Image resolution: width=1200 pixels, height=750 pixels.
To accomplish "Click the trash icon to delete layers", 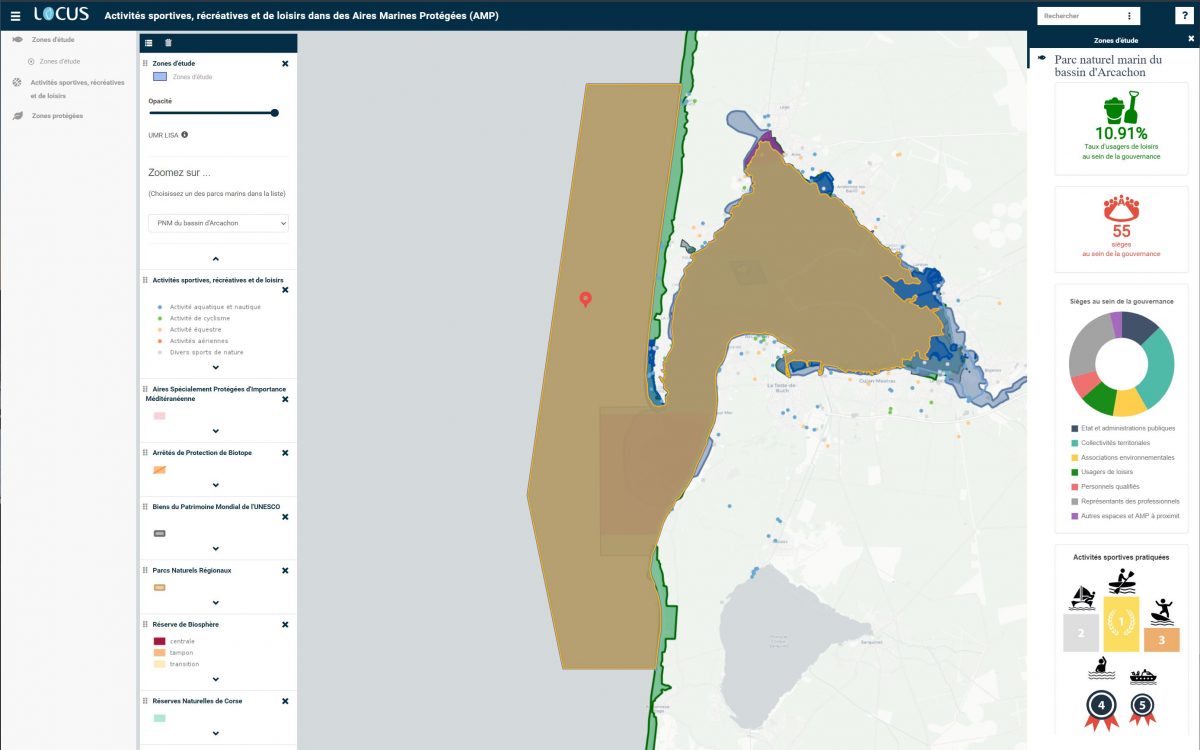I will (168, 42).
